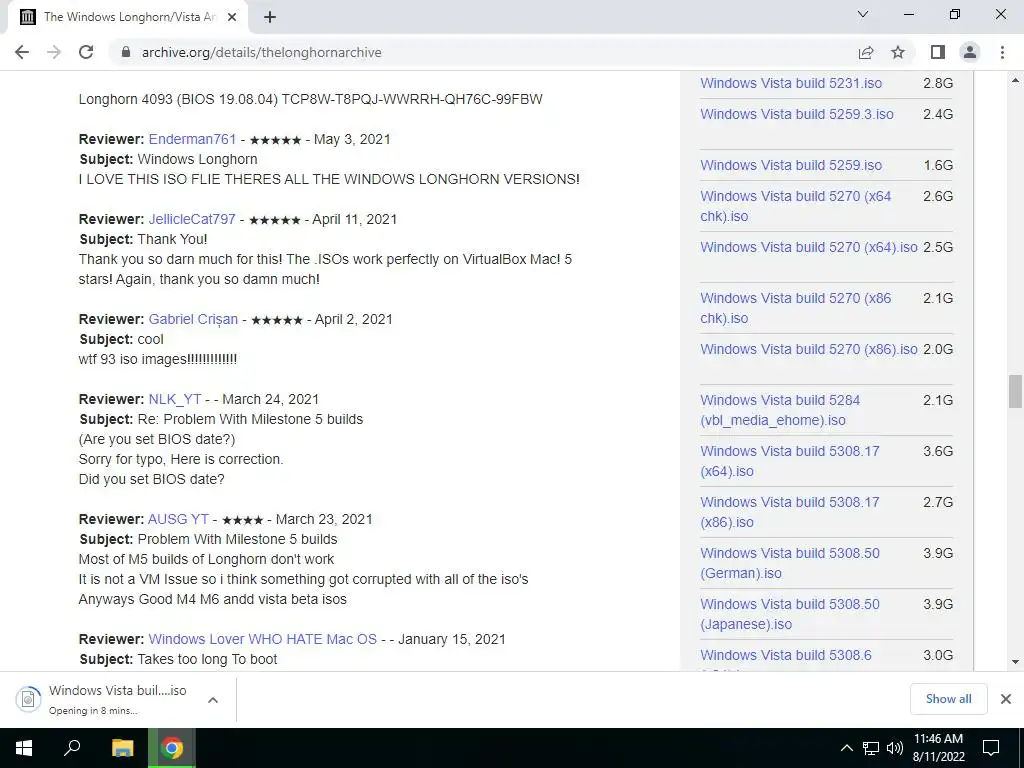Download Windows Vista build 5270 (x86 chk).iso
The image size is (1024, 768).
795,308
